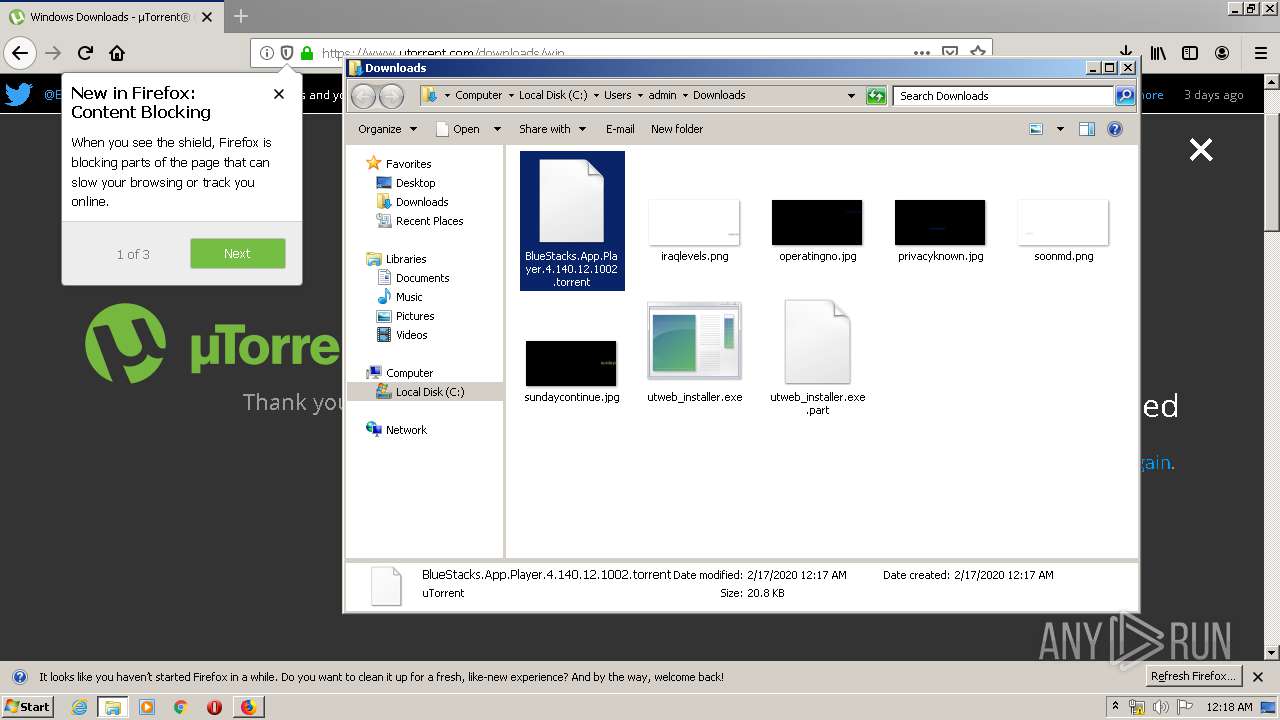Open the Organize menu
1280x720 pixels.
[387, 129]
